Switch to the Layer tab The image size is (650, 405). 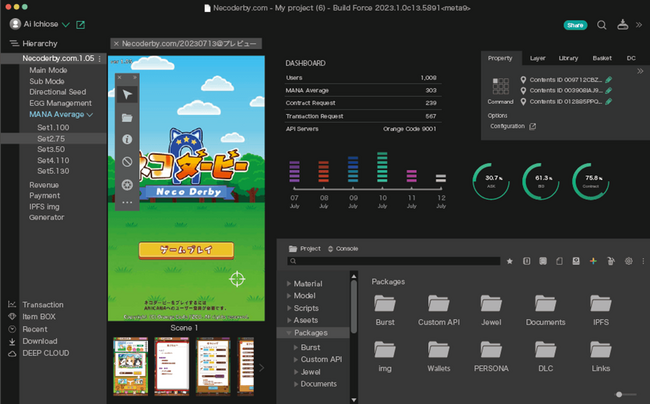pyautogui.click(x=537, y=58)
